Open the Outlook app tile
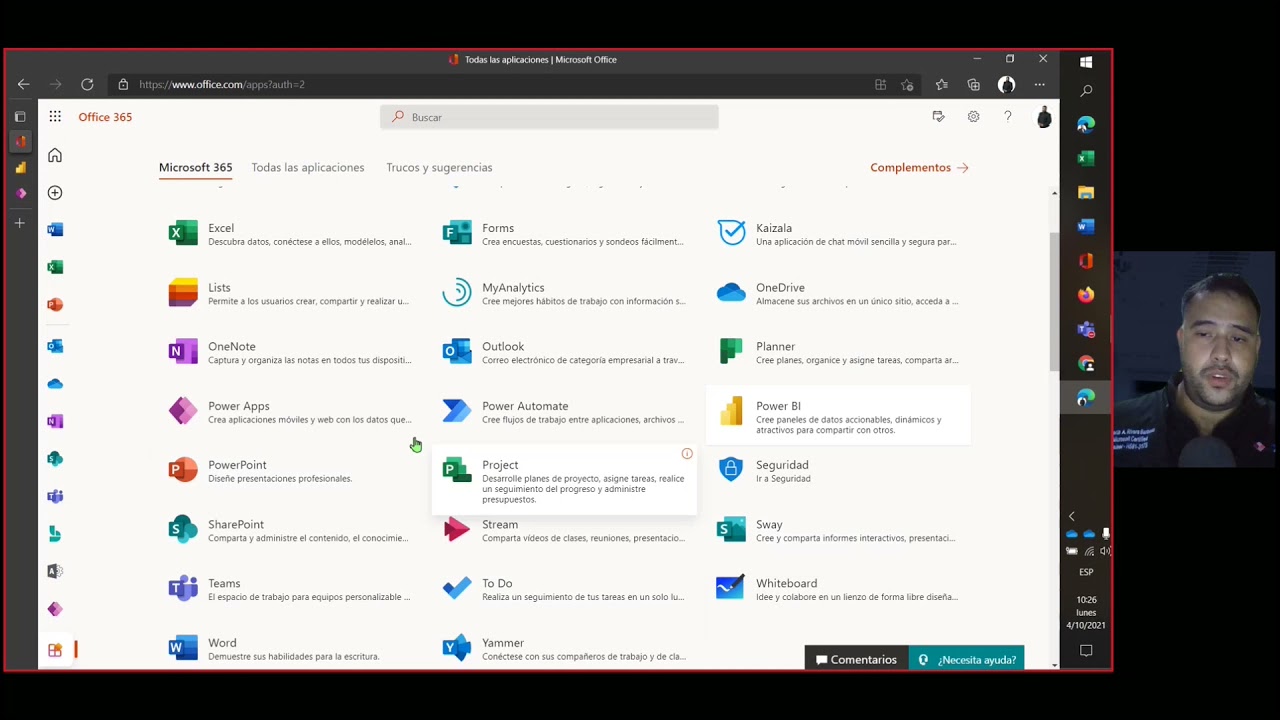The image size is (1280, 720). click(x=564, y=352)
